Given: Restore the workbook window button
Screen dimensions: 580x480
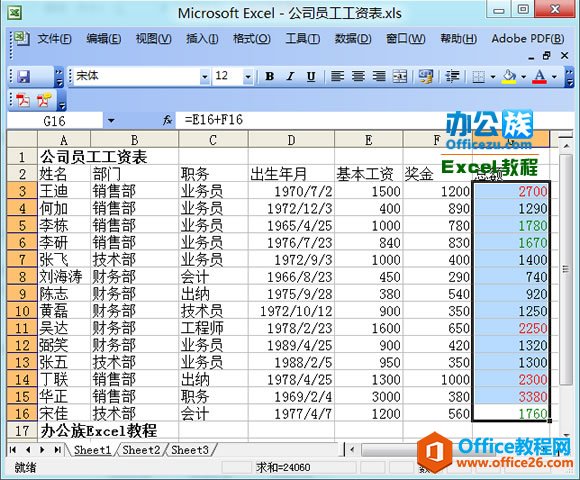Looking at the screenshot, I should click(546, 56).
